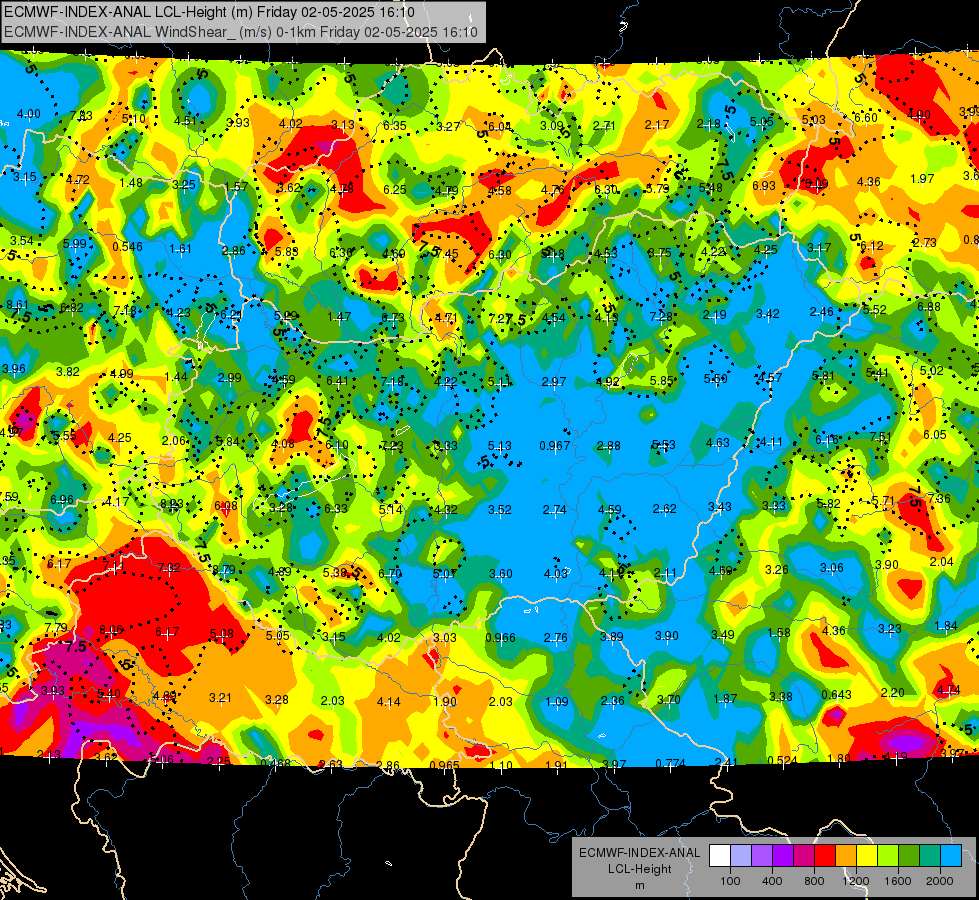Click the wind shear value '2.88'
The width and height of the screenshot is (979, 900).
[x=609, y=446]
